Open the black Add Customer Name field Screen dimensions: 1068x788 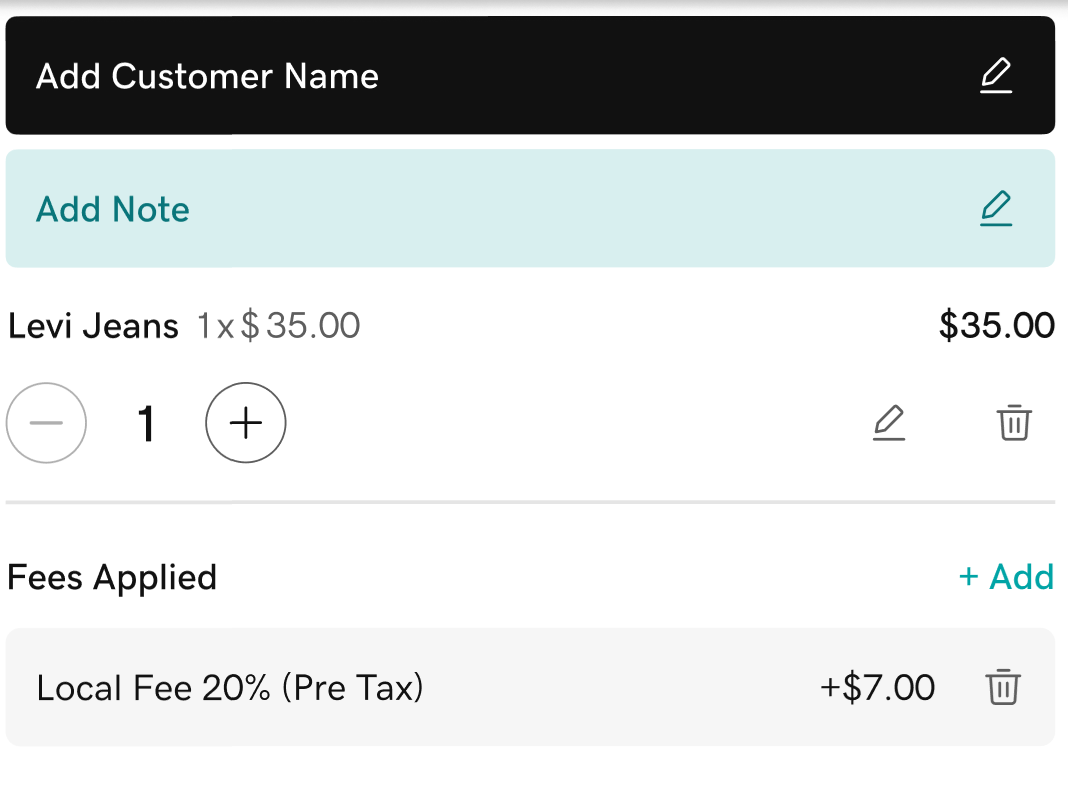500,76
